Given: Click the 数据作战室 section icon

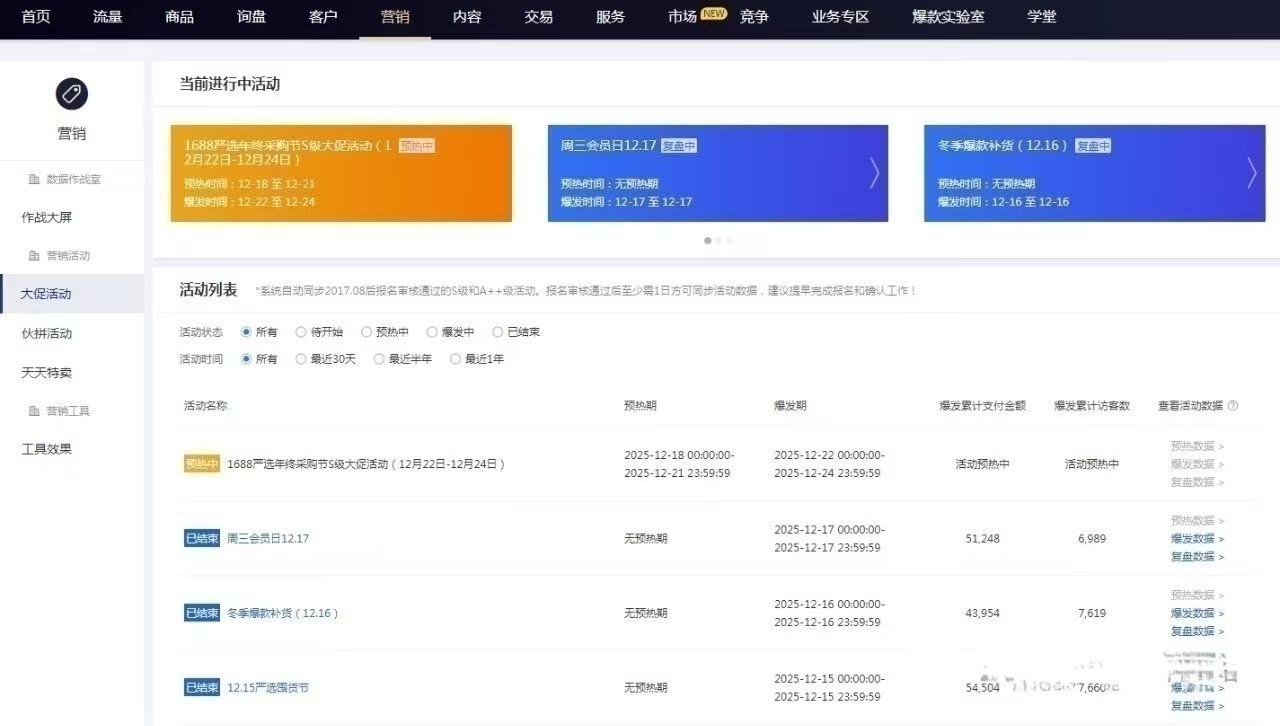Looking at the screenshot, I should [x=35, y=179].
